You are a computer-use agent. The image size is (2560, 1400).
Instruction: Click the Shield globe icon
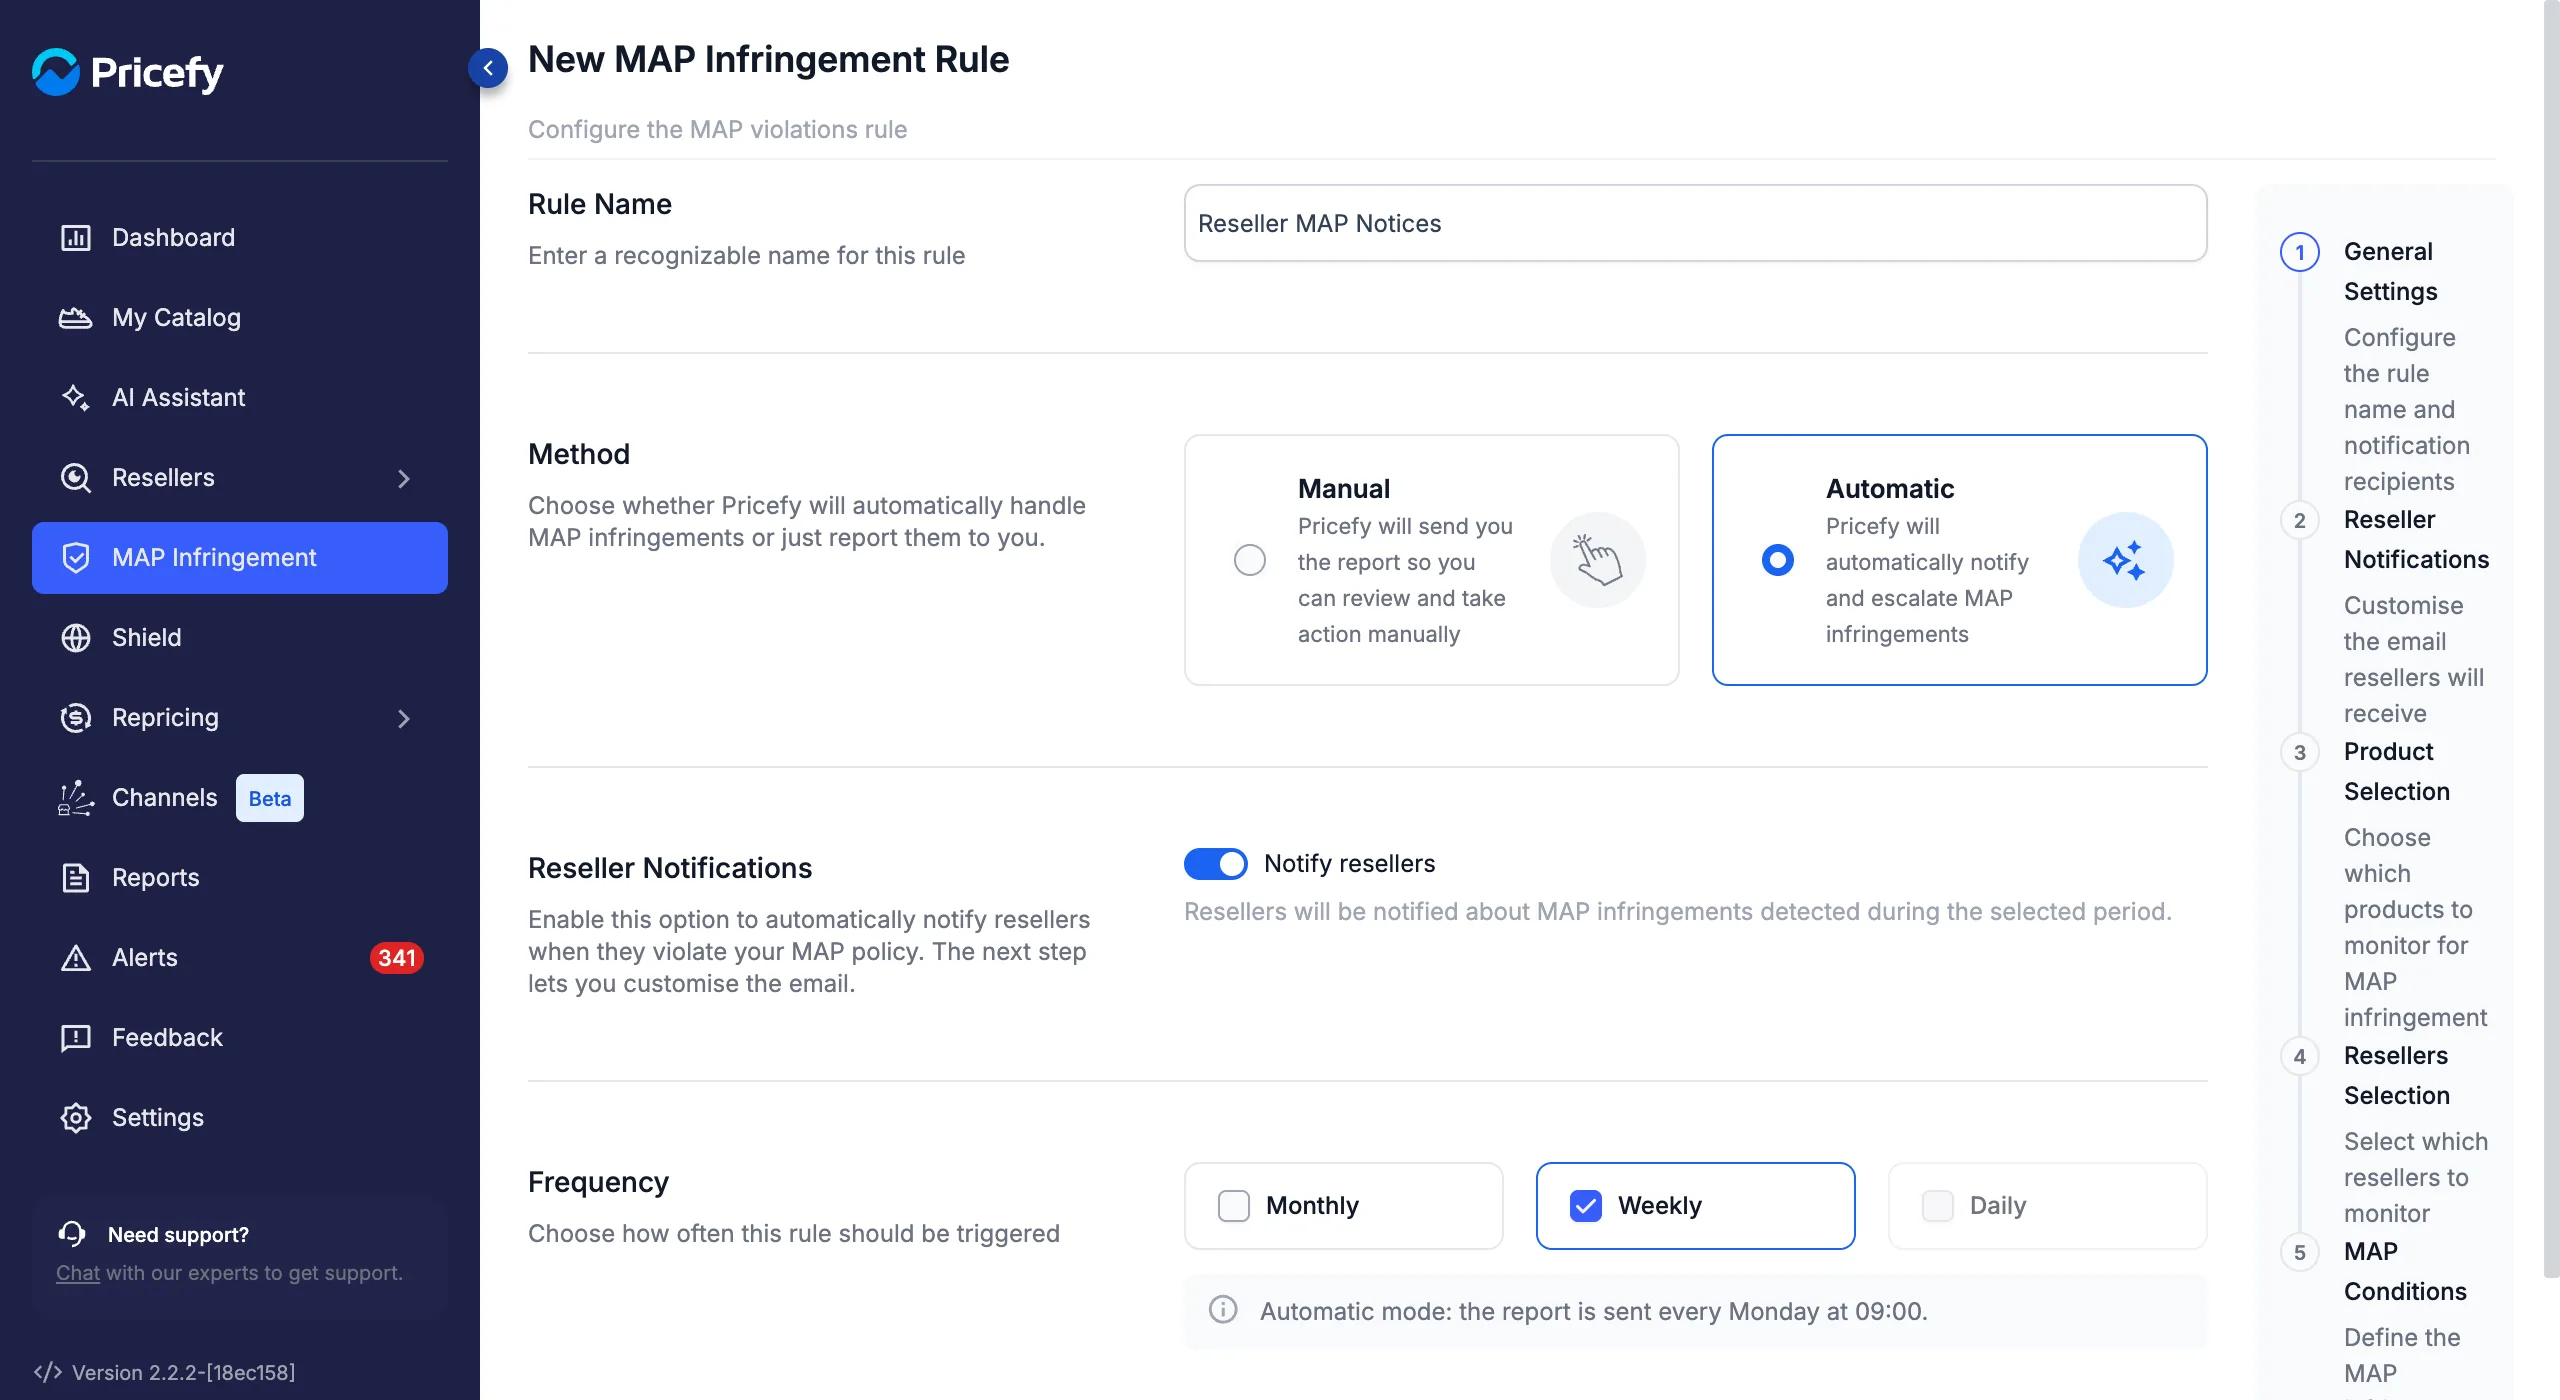tap(76, 638)
